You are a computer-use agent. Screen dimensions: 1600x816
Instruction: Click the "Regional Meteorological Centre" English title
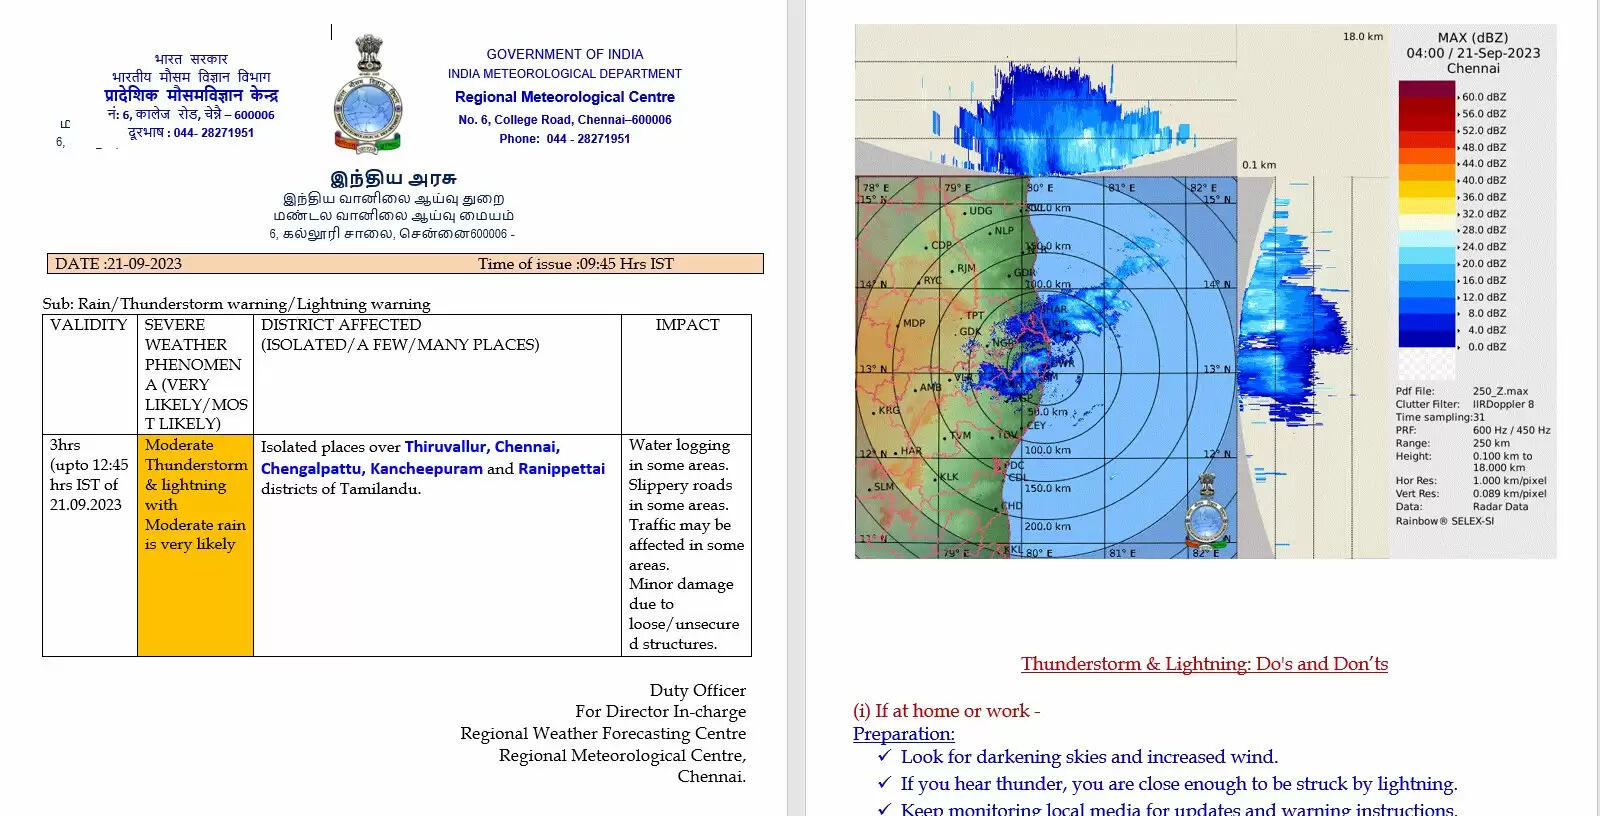pyautogui.click(x=564, y=97)
